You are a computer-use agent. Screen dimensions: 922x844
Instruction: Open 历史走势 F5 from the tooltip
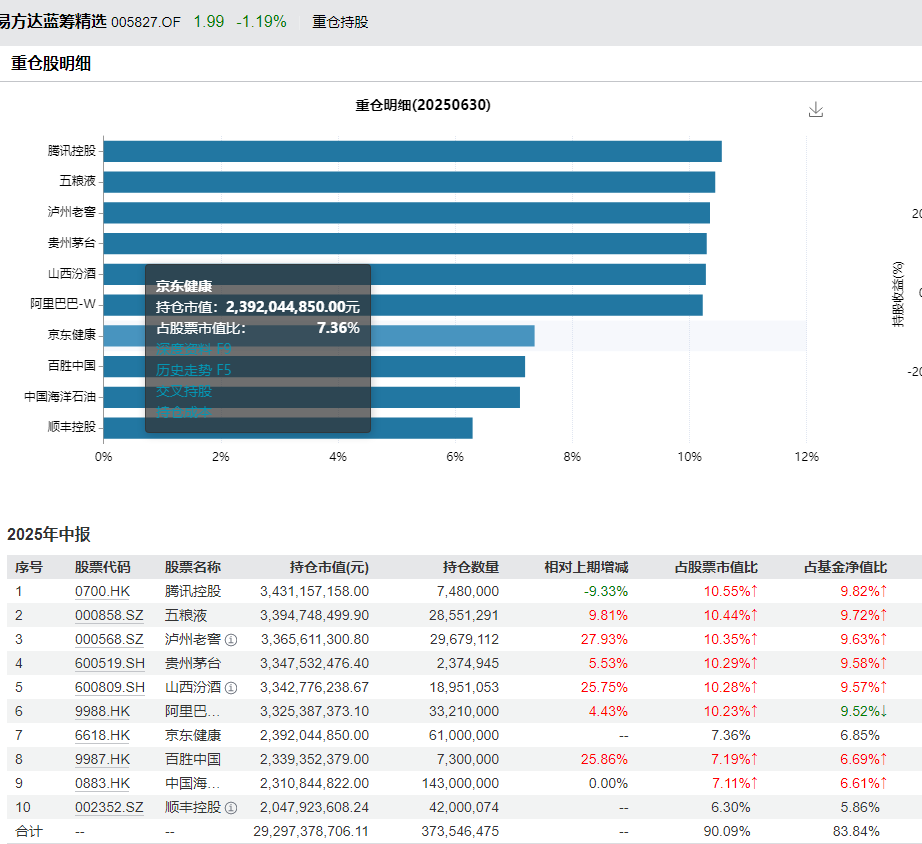pos(191,369)
